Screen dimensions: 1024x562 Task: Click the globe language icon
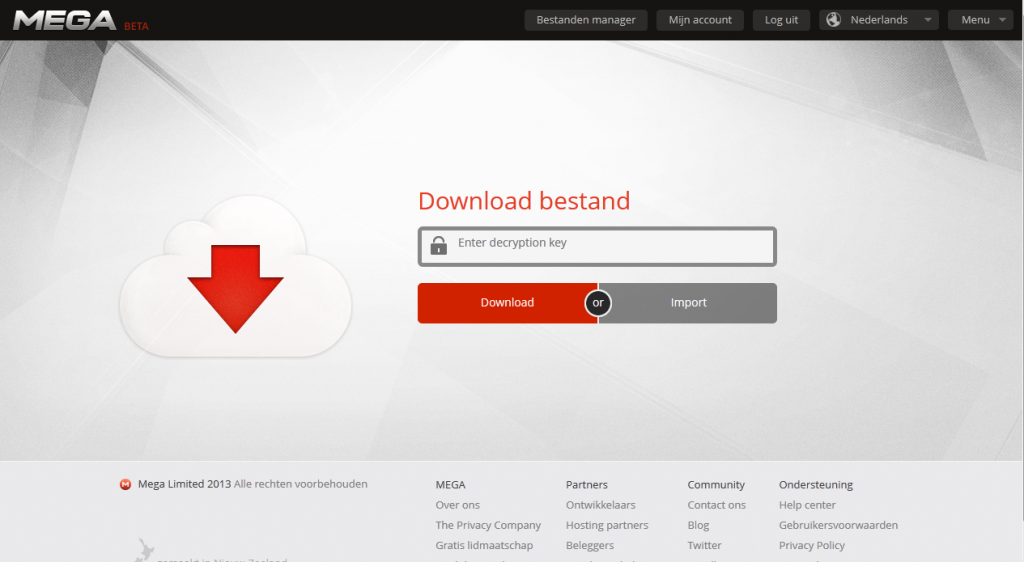pyautogui.click(x=833, y=20)
